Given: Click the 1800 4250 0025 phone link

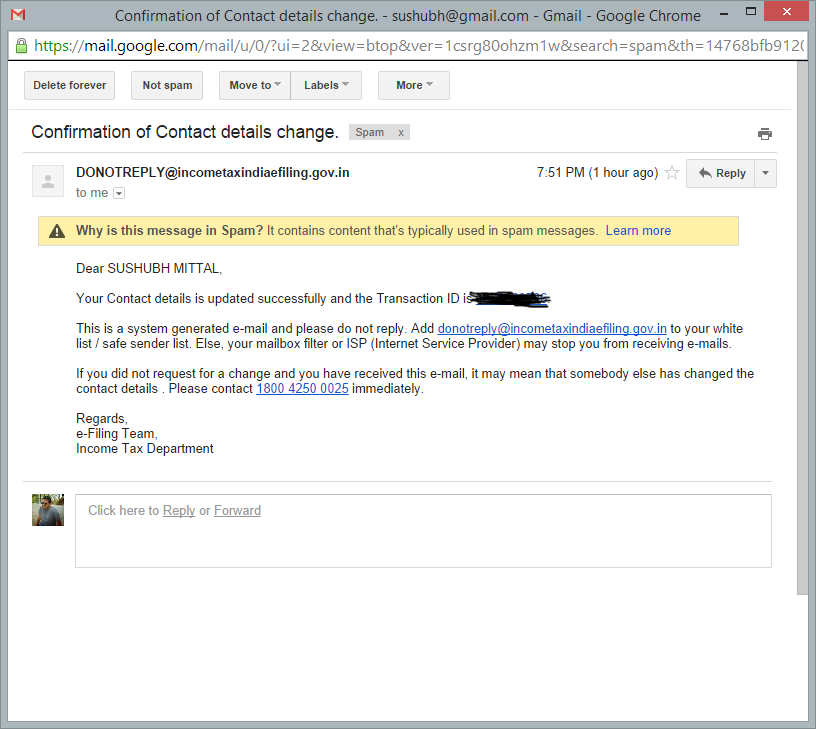Looking at the screenshot, I should tap(302, 389).
